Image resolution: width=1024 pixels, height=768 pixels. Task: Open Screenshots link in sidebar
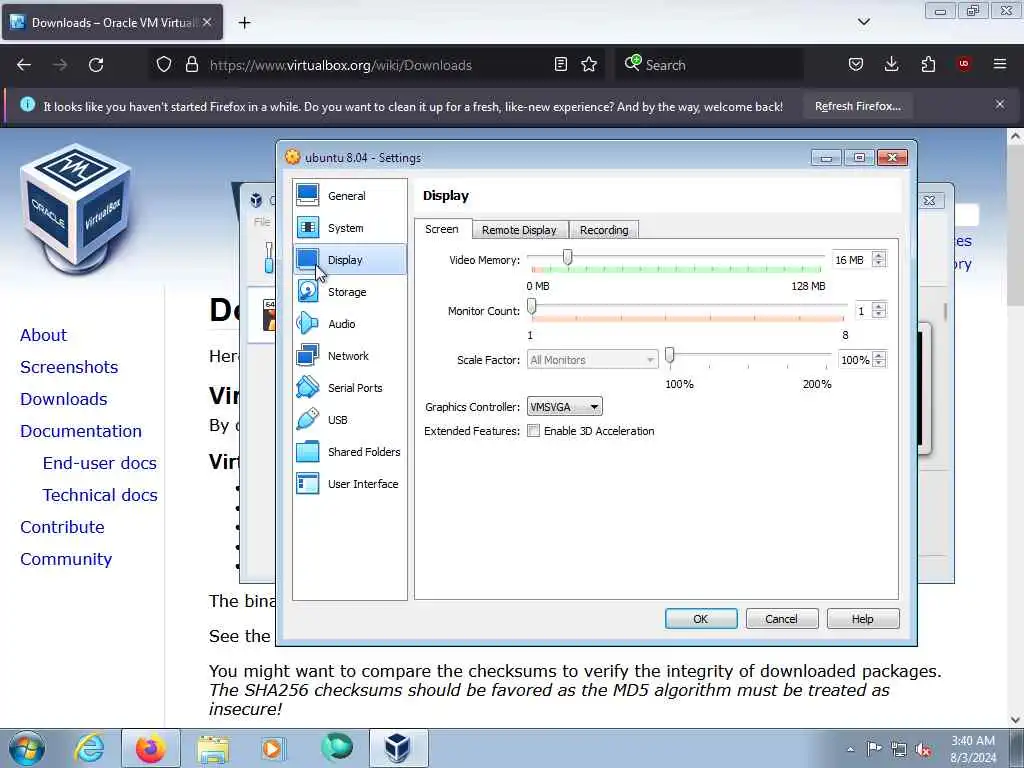click(69, 367)
